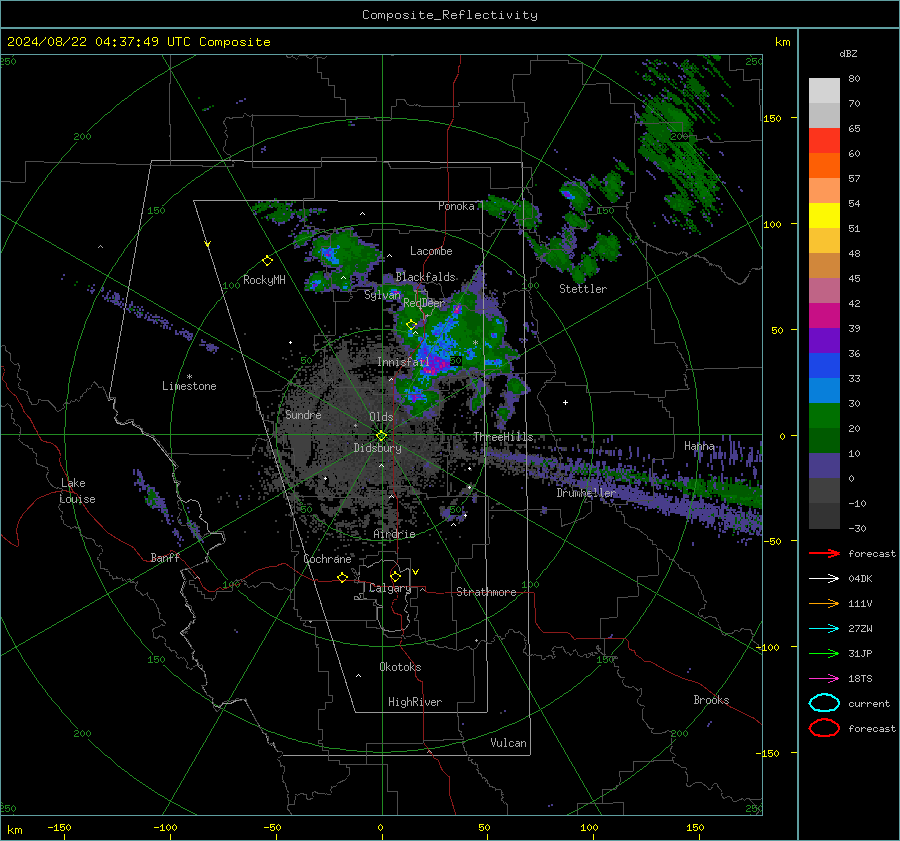This screenshot has width=900, height=841.
Task: Click the royal blue swatch between 36 and 33
Action: coord(824,365)
